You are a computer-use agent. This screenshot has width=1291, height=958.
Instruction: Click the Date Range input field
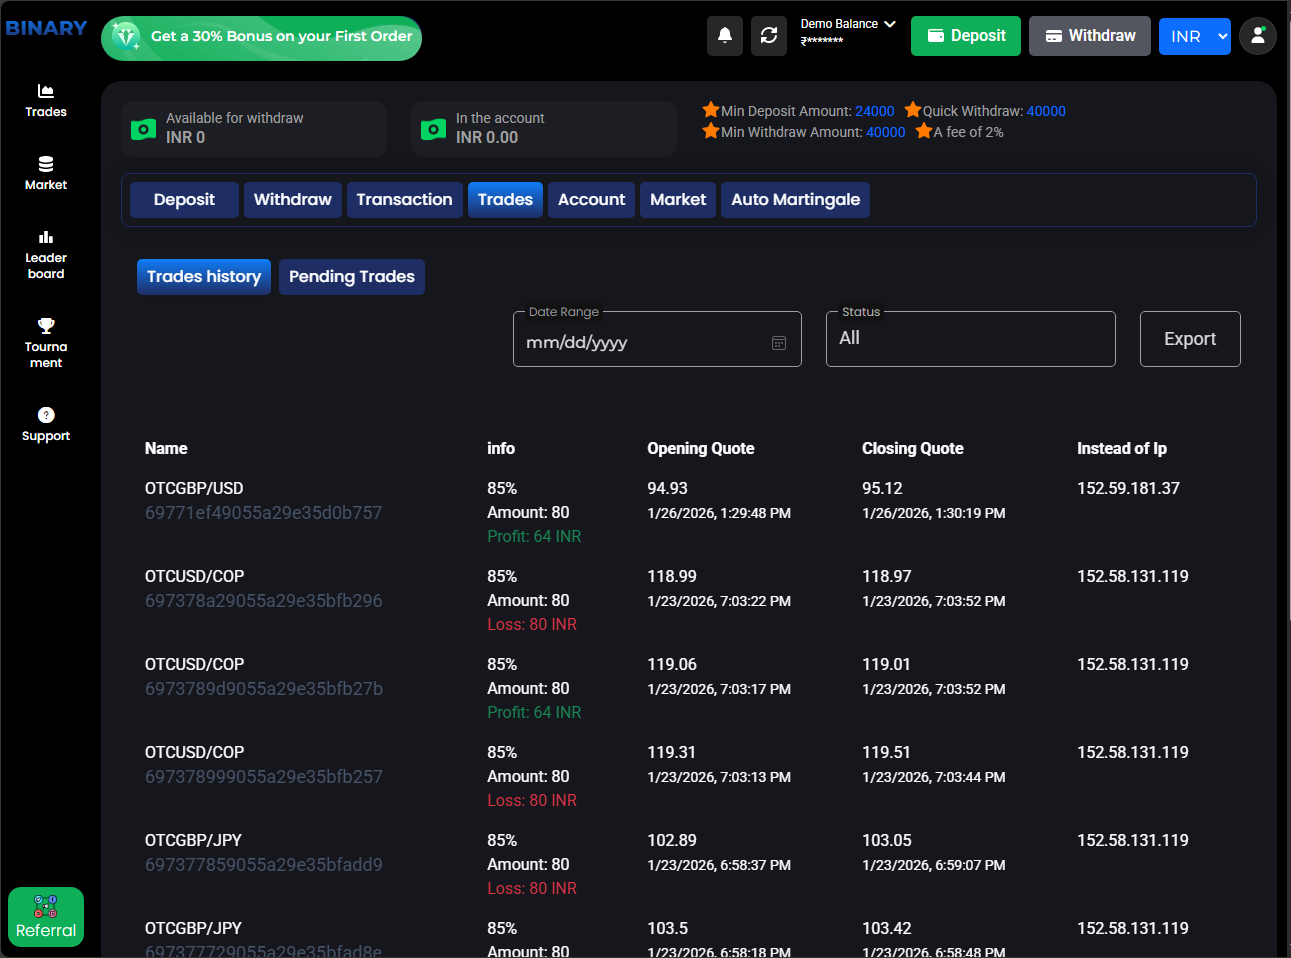[657, 339]
